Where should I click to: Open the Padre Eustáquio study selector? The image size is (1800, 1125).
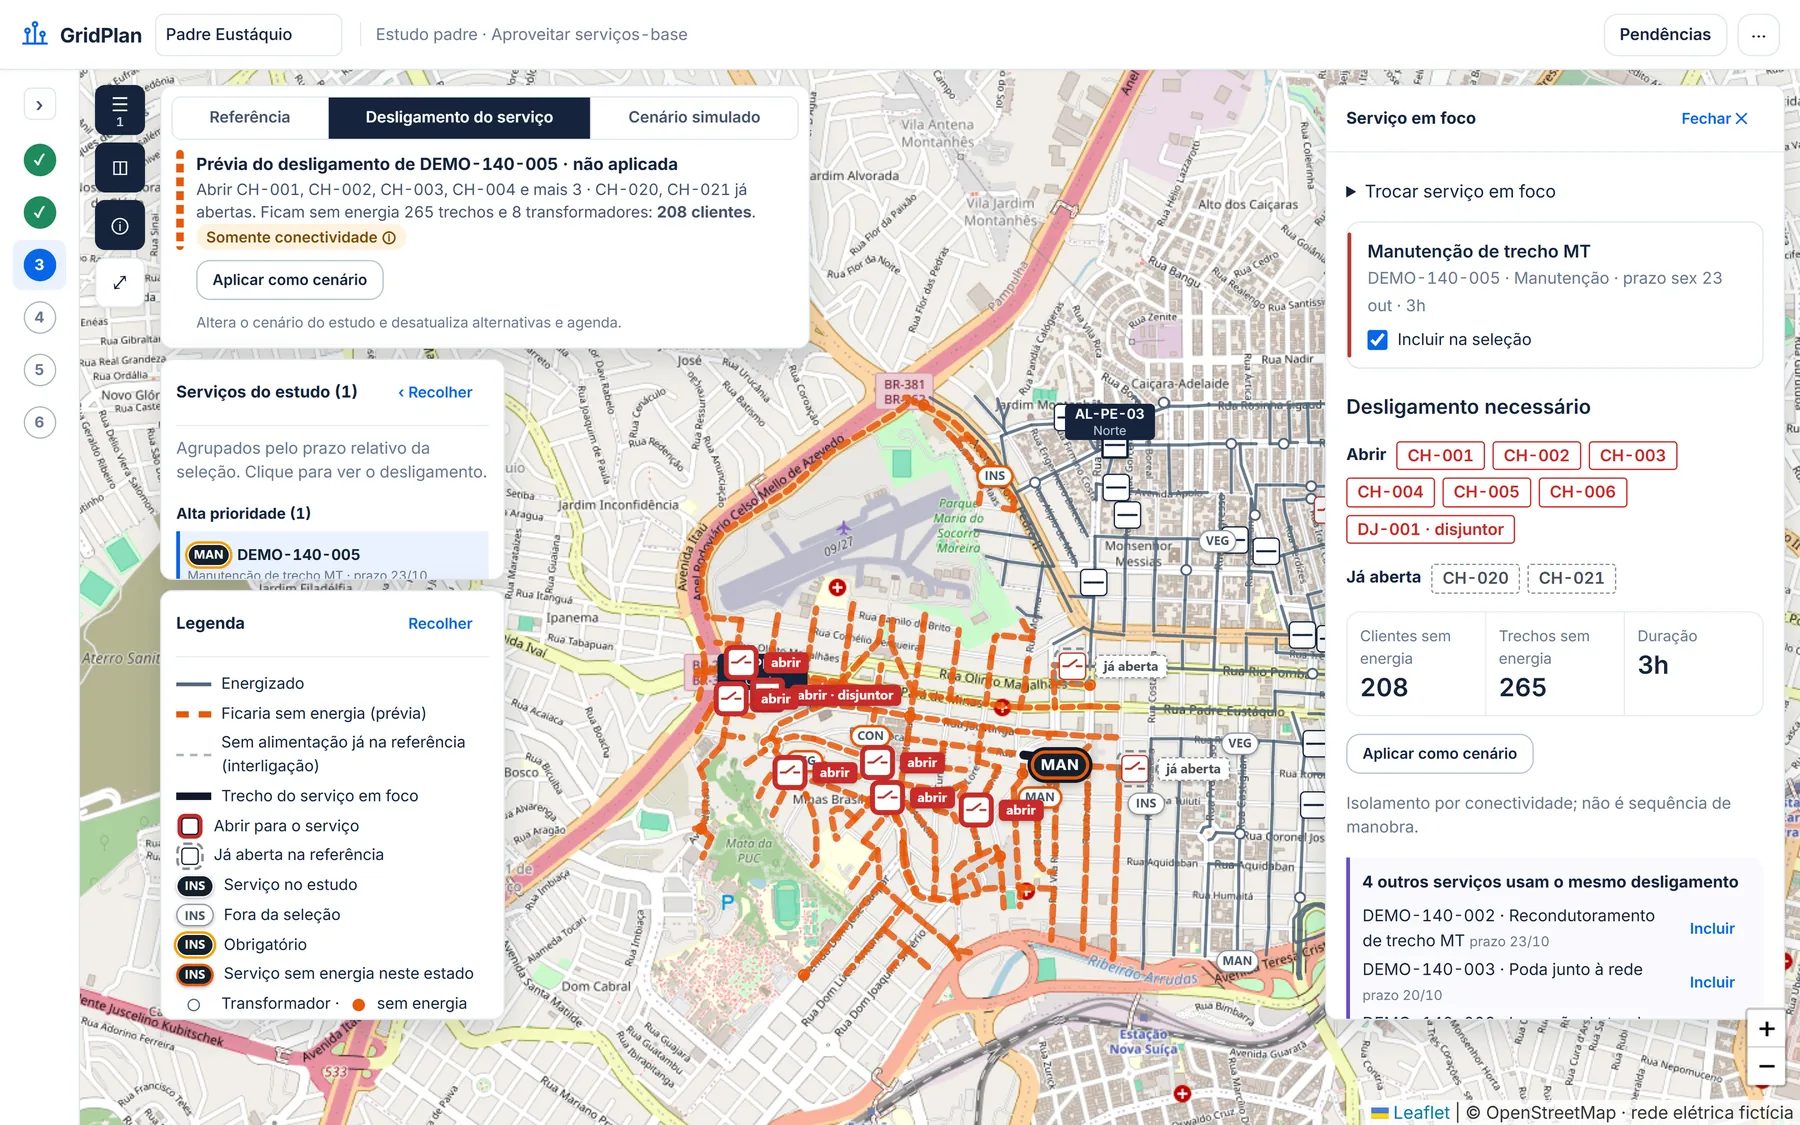click(248, 35)
